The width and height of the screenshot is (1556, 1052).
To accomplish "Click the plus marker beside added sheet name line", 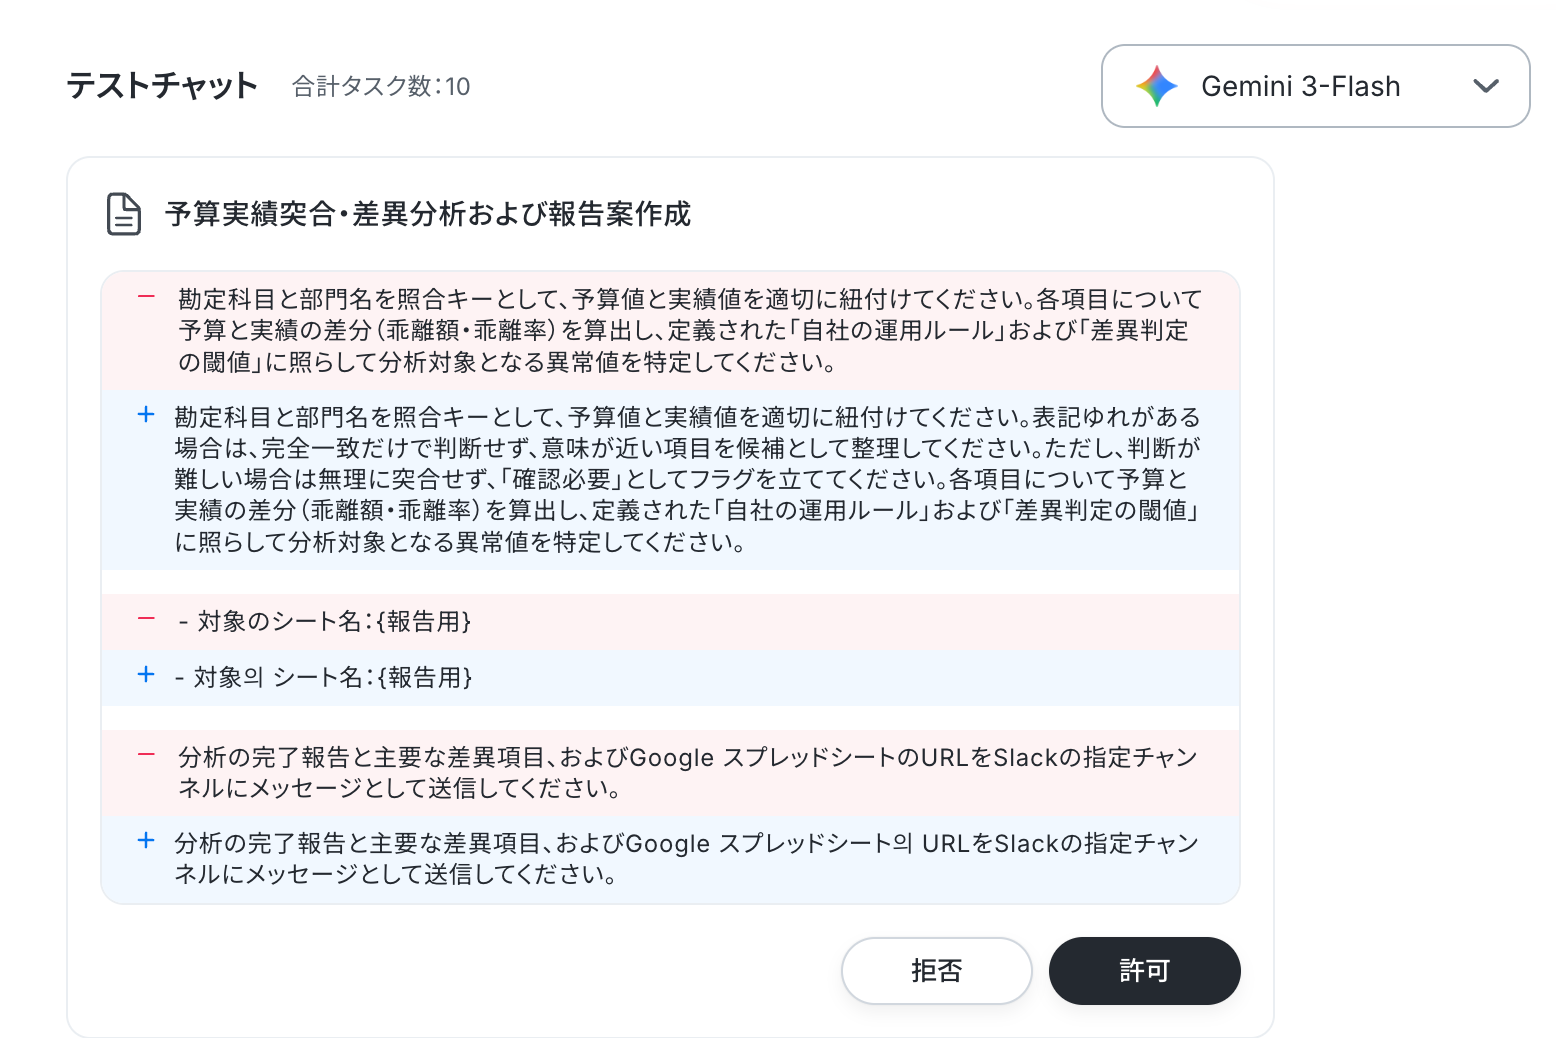I will point(146,674).
